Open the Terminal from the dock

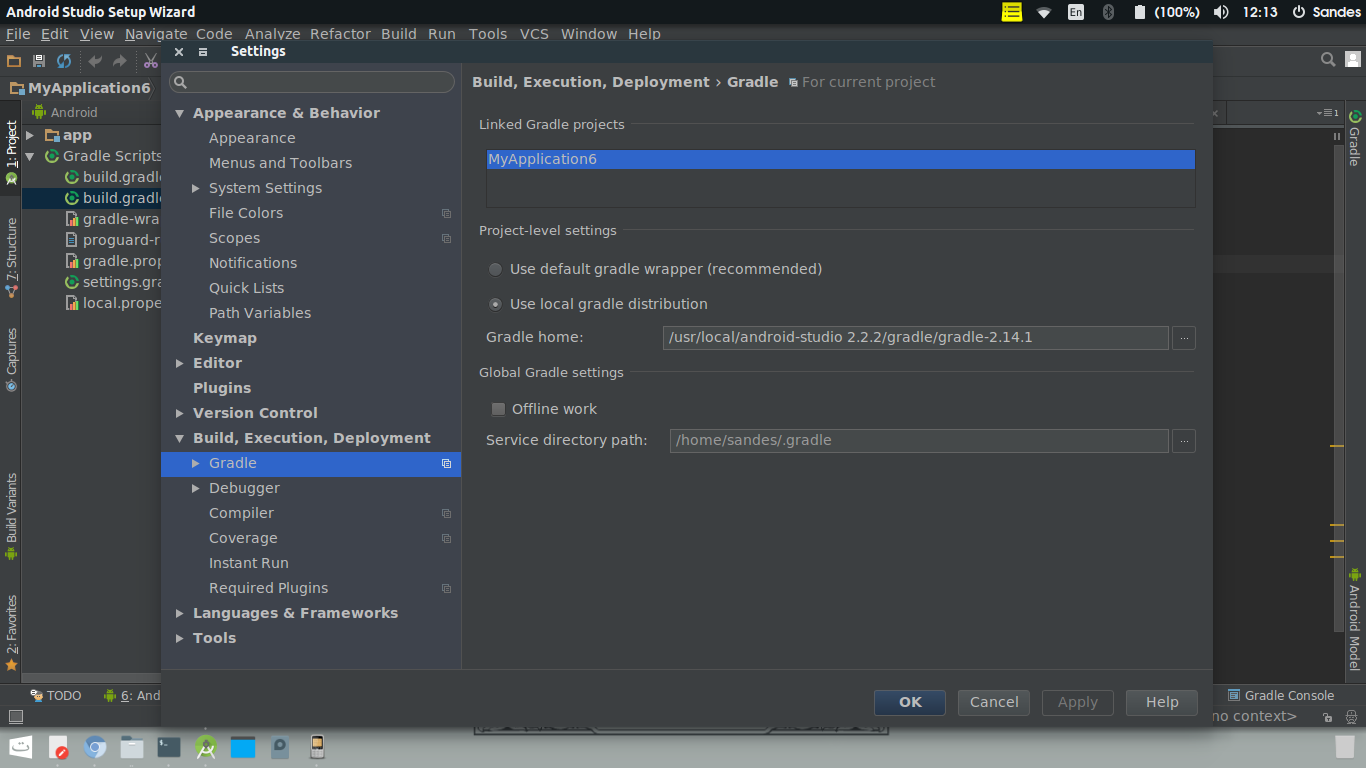click(x=169, y=746)
